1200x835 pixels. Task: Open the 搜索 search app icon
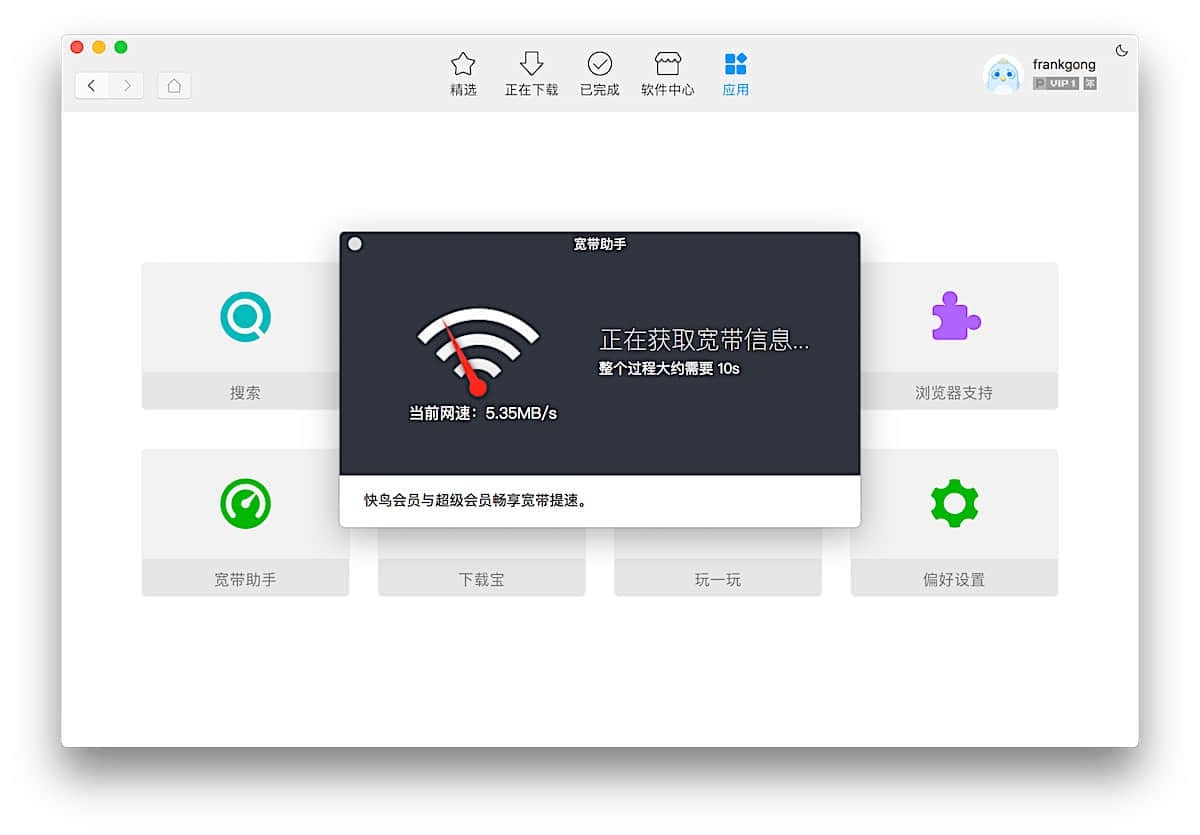click(245, 317)
